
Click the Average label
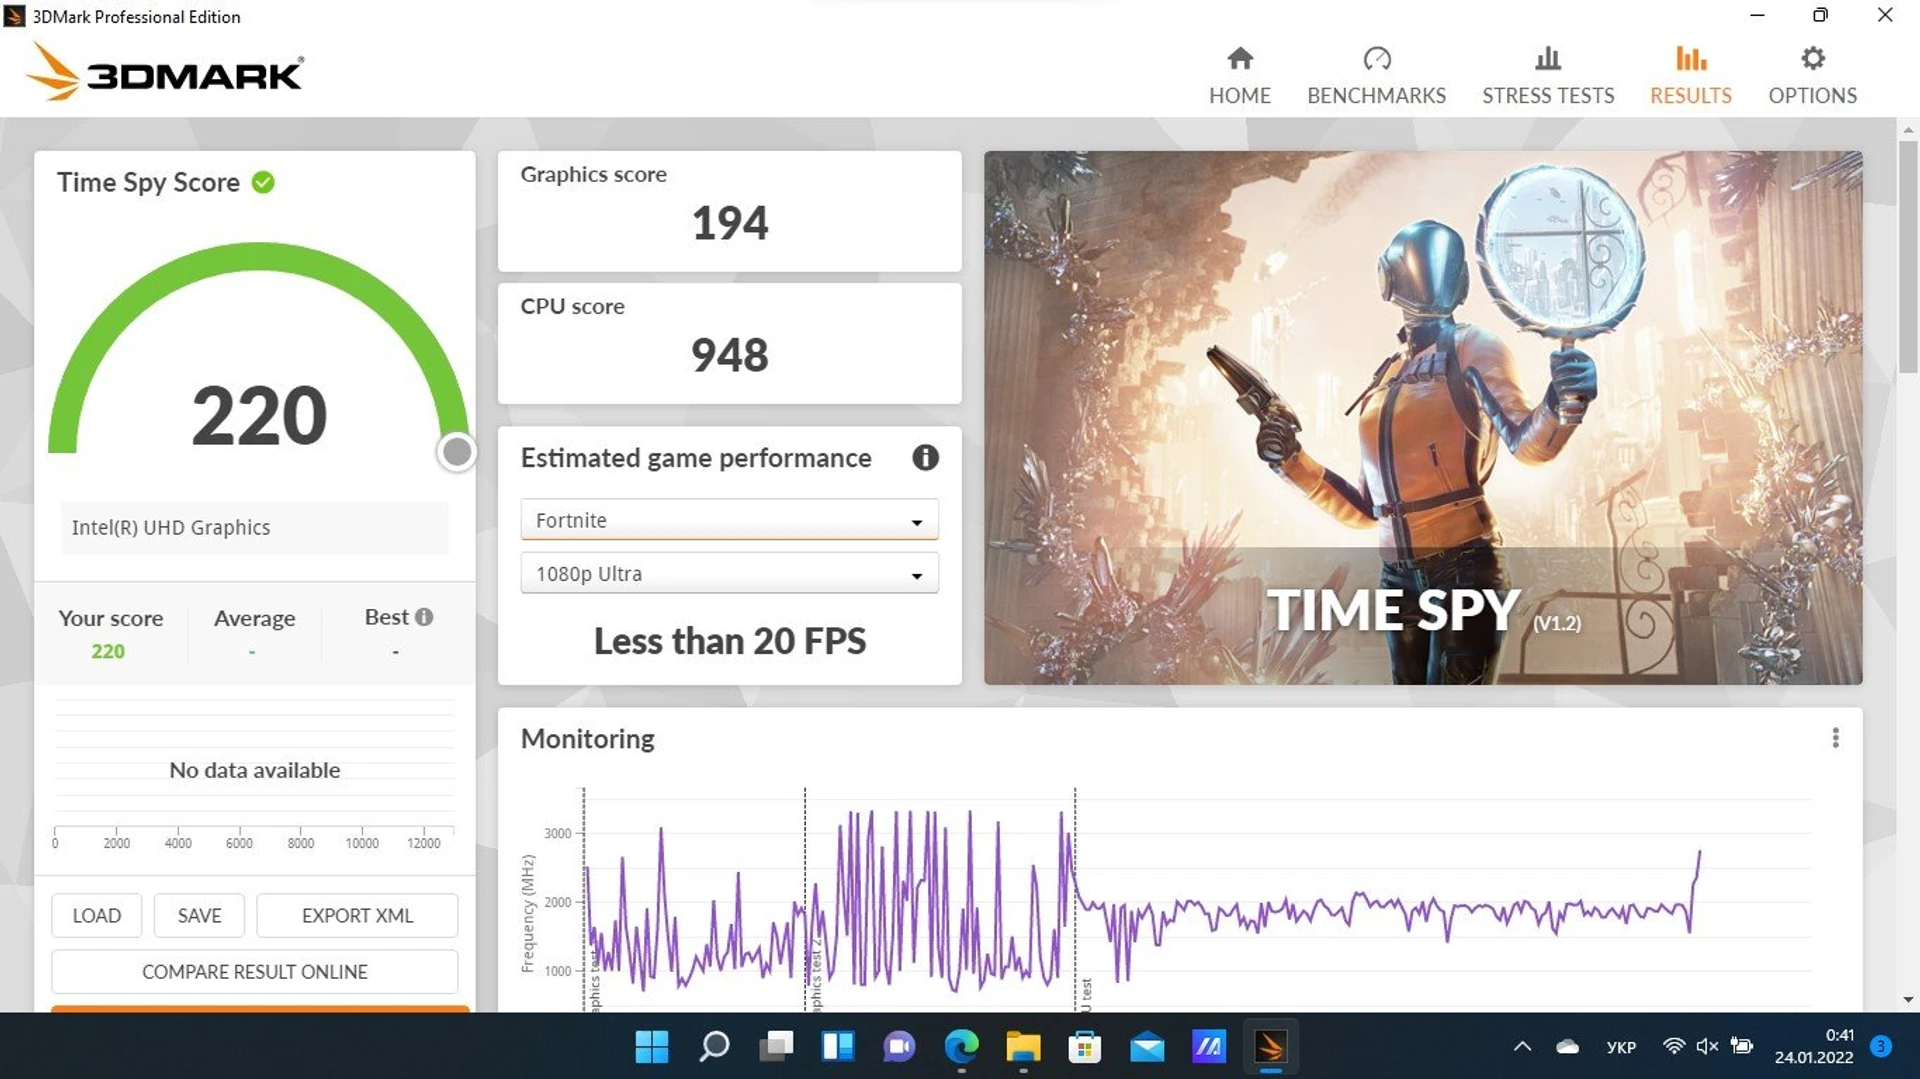pyautogui.click(x=254, y=618)
